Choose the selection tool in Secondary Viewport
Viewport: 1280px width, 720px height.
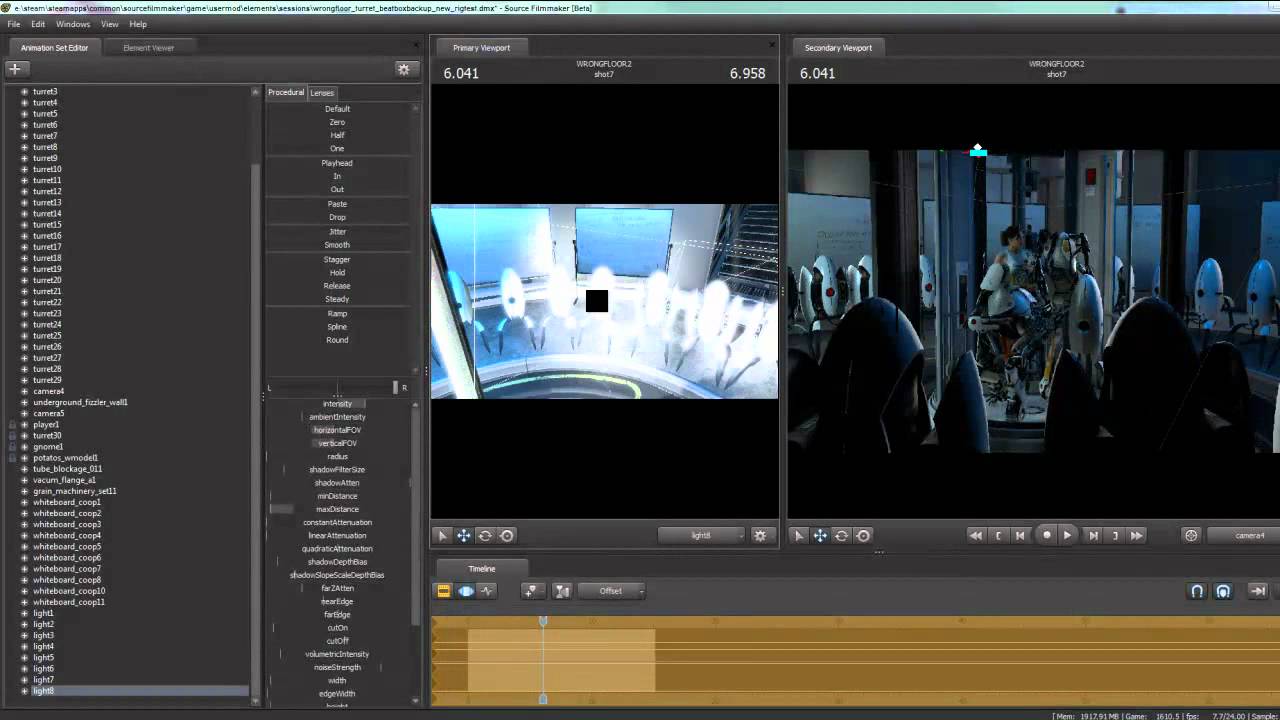tap(798, 536)
